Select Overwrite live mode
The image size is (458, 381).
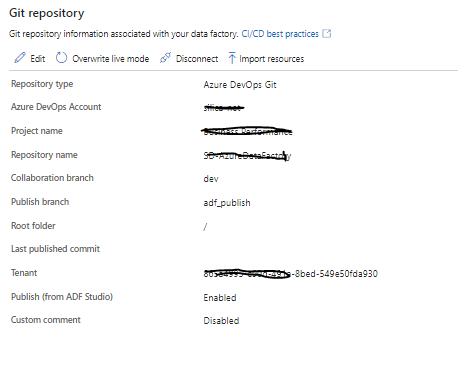(111, 59)
